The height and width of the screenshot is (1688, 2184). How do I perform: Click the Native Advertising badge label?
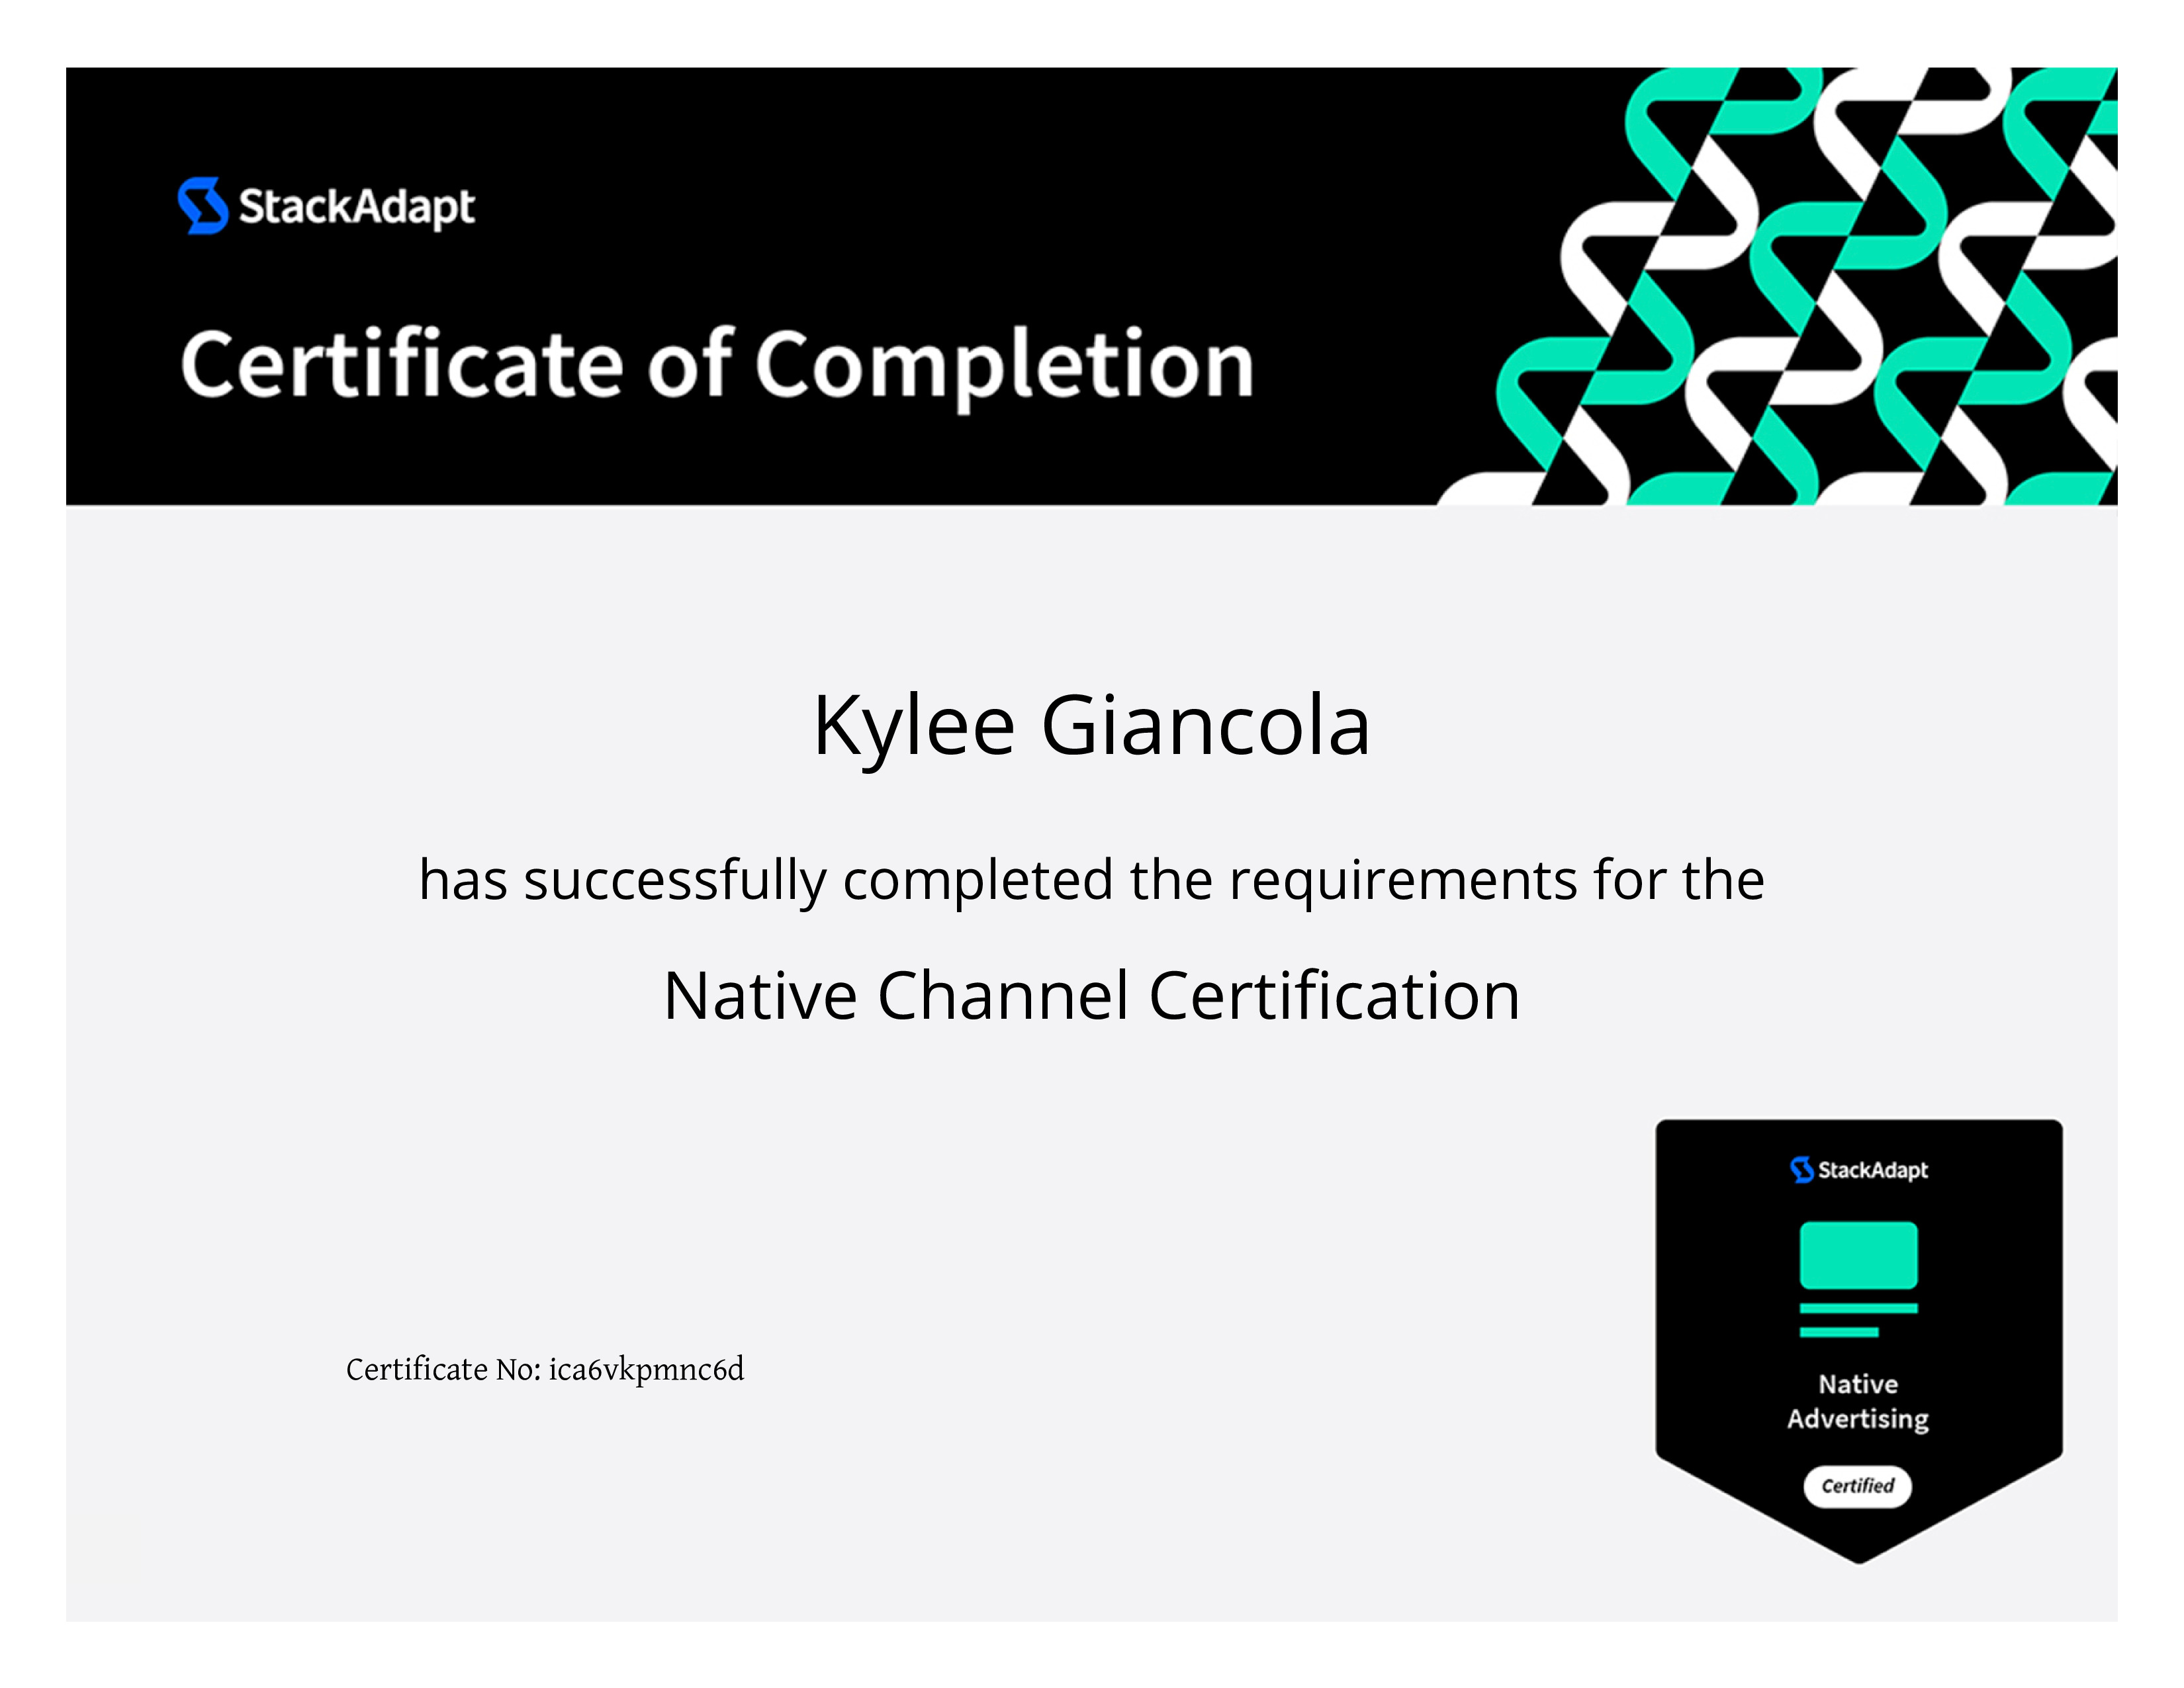1858,1402
